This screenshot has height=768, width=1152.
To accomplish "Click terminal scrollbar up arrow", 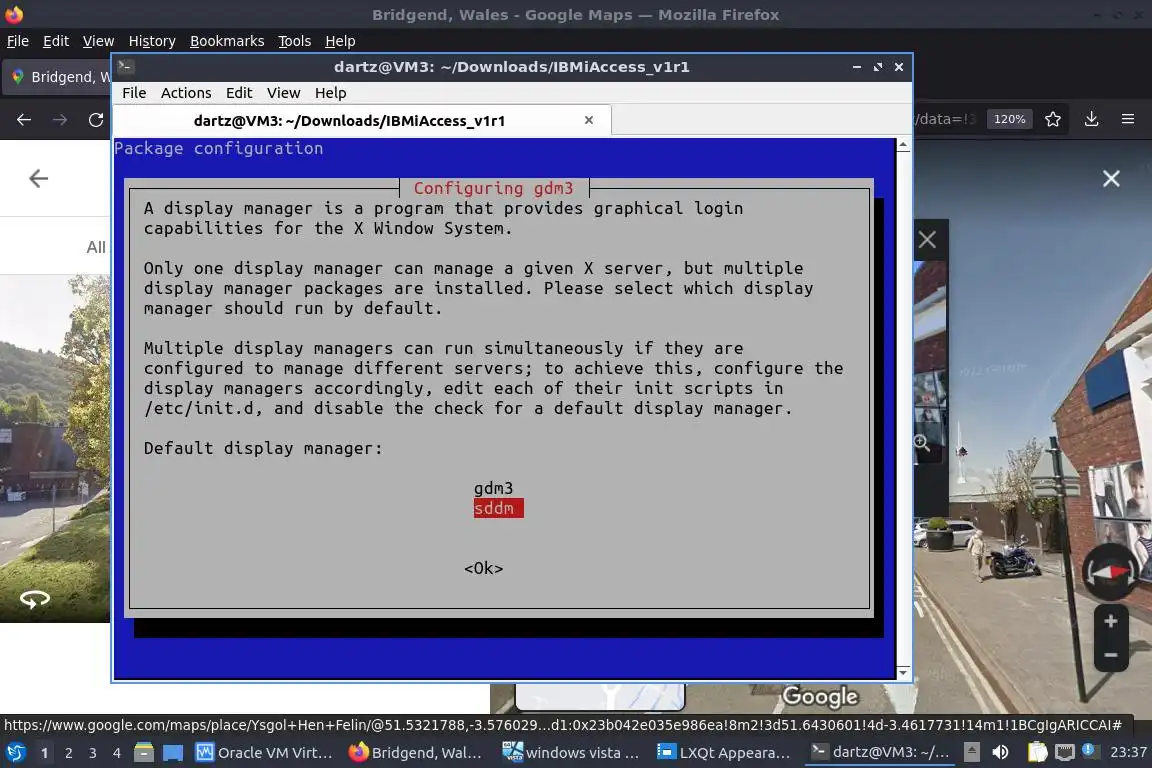I will click(x=903, y=146).
